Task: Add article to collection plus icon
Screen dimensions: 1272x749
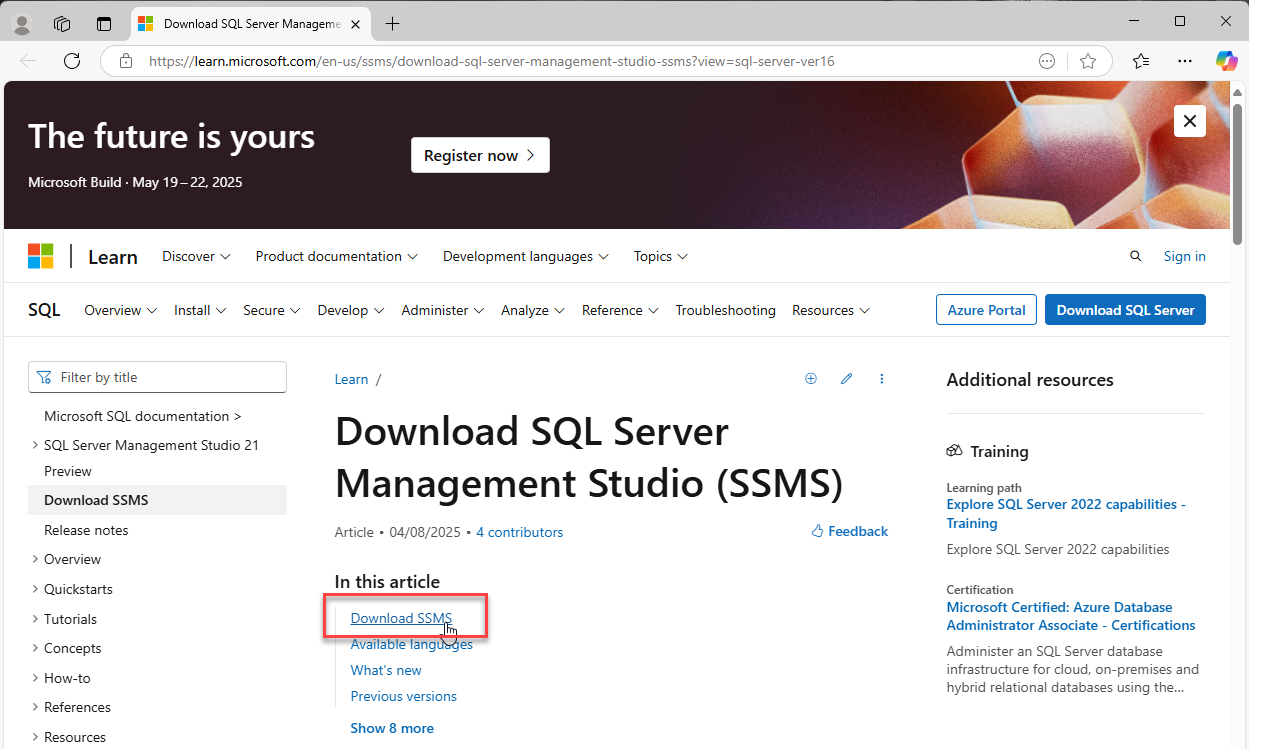Action: pyautogui.click(x=811, y=379)
